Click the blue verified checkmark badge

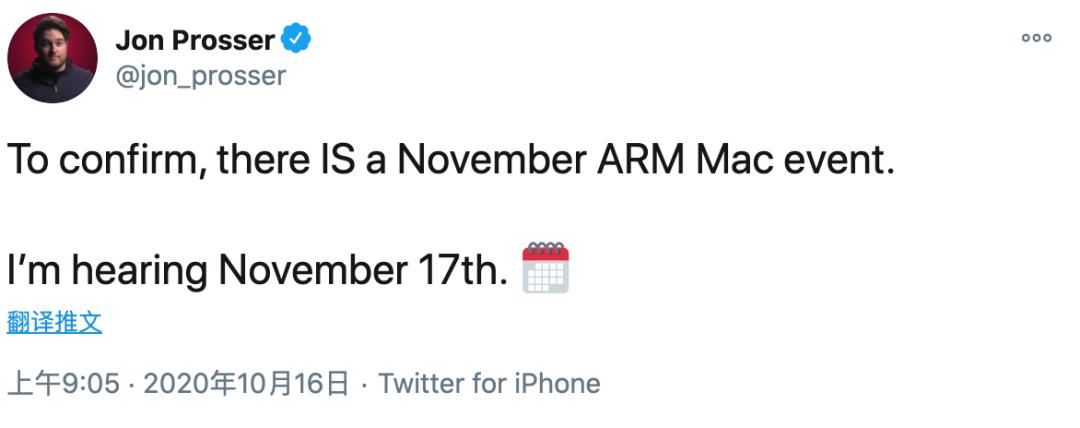click(x=296, y=39)
